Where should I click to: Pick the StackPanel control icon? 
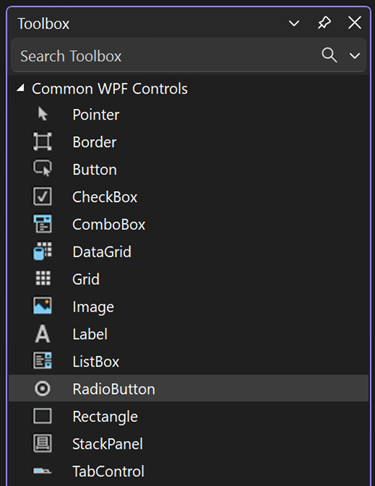[x=42, y=443]
